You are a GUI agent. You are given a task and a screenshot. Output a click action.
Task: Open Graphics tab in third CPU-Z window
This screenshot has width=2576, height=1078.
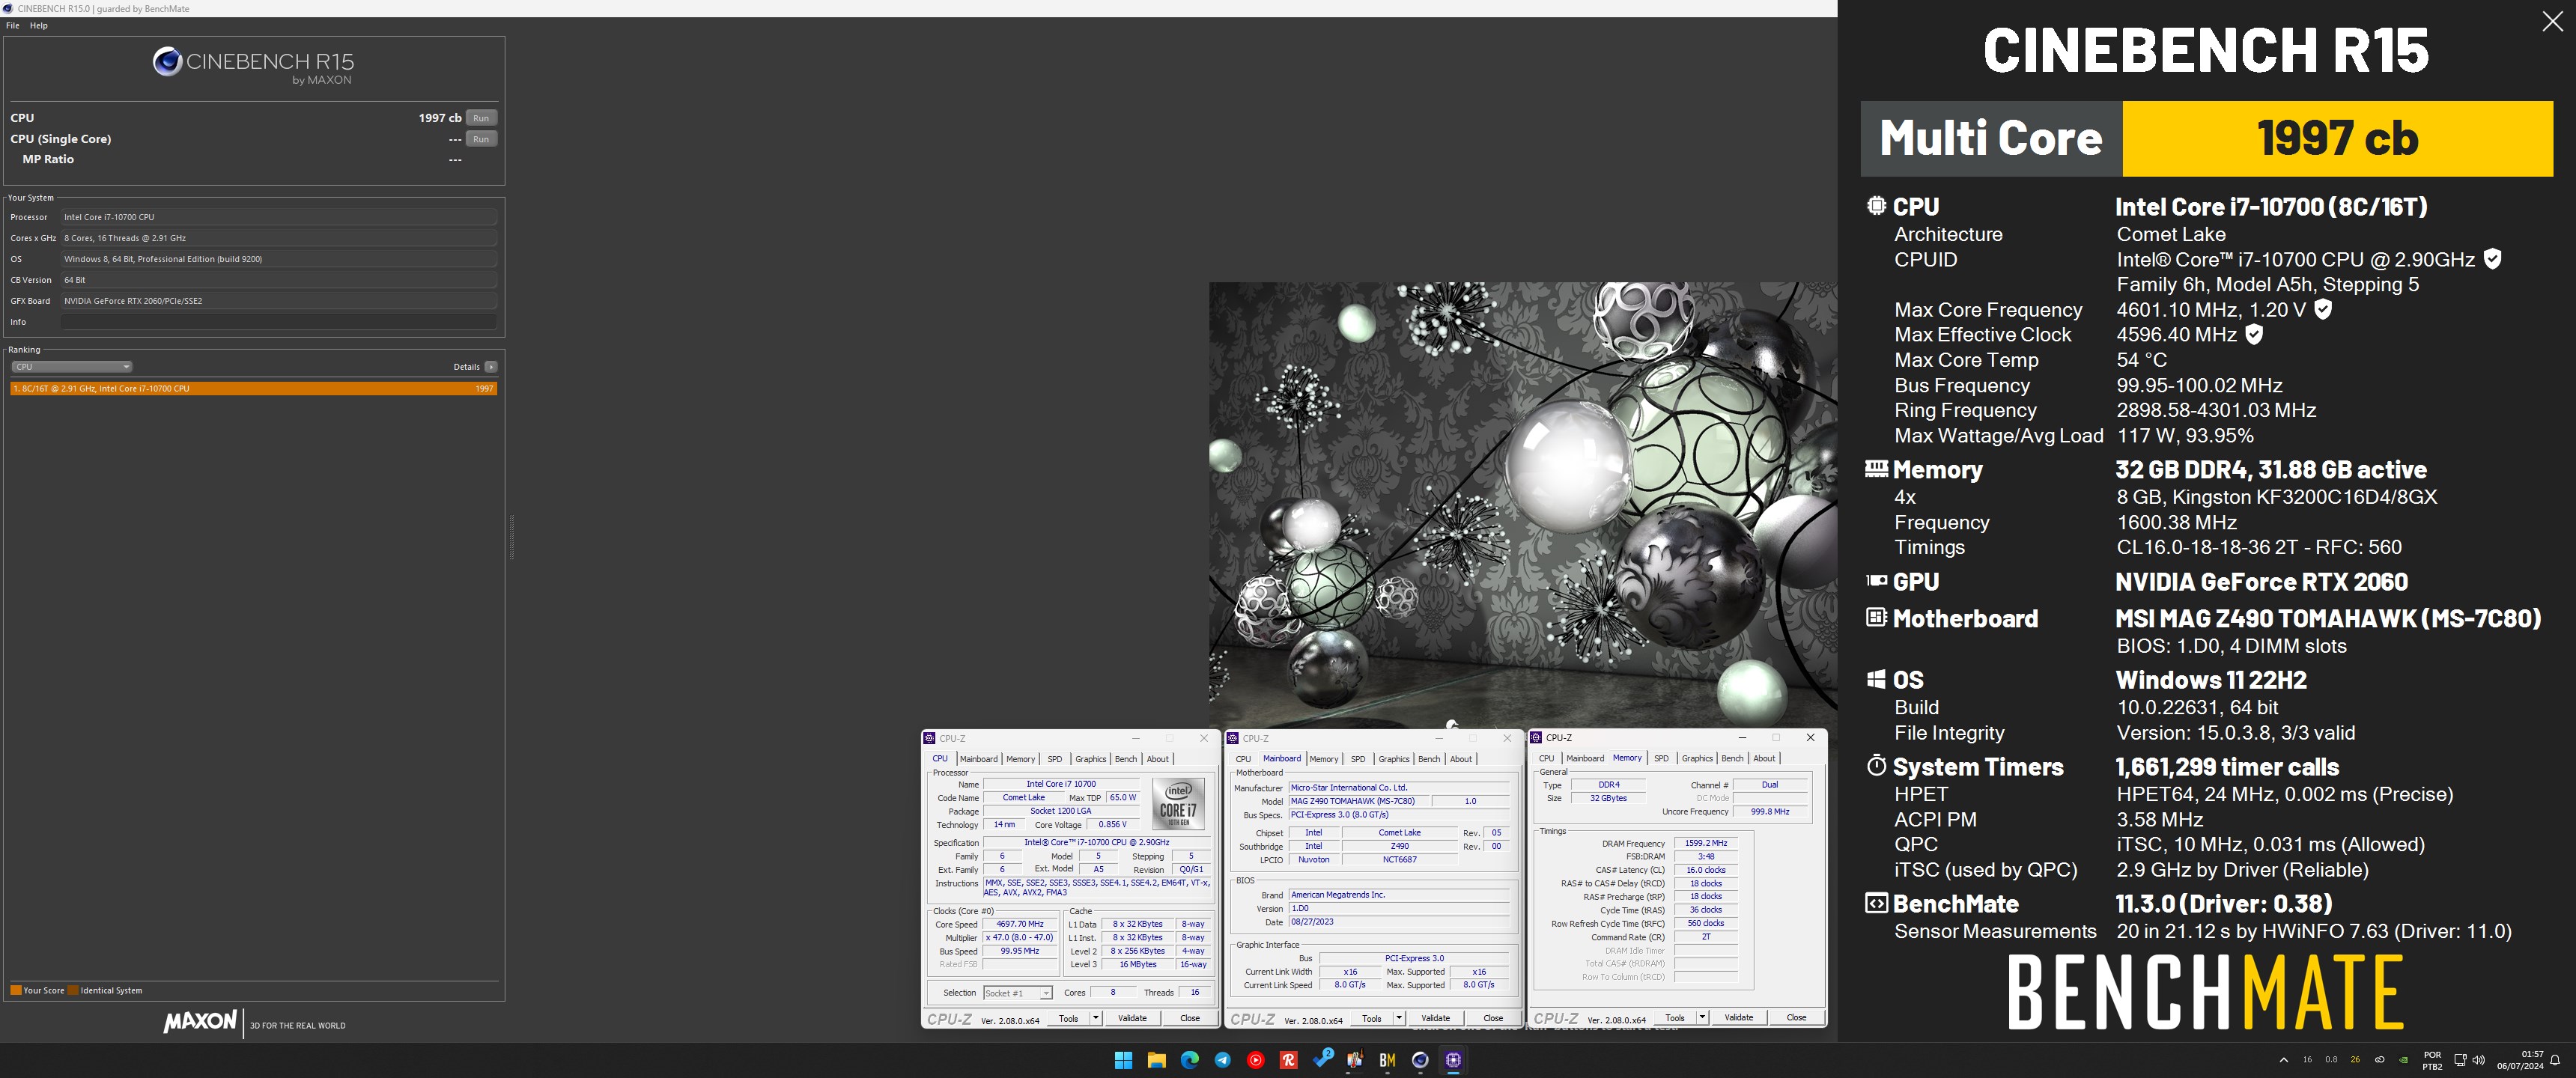(x=1697, y=759)
